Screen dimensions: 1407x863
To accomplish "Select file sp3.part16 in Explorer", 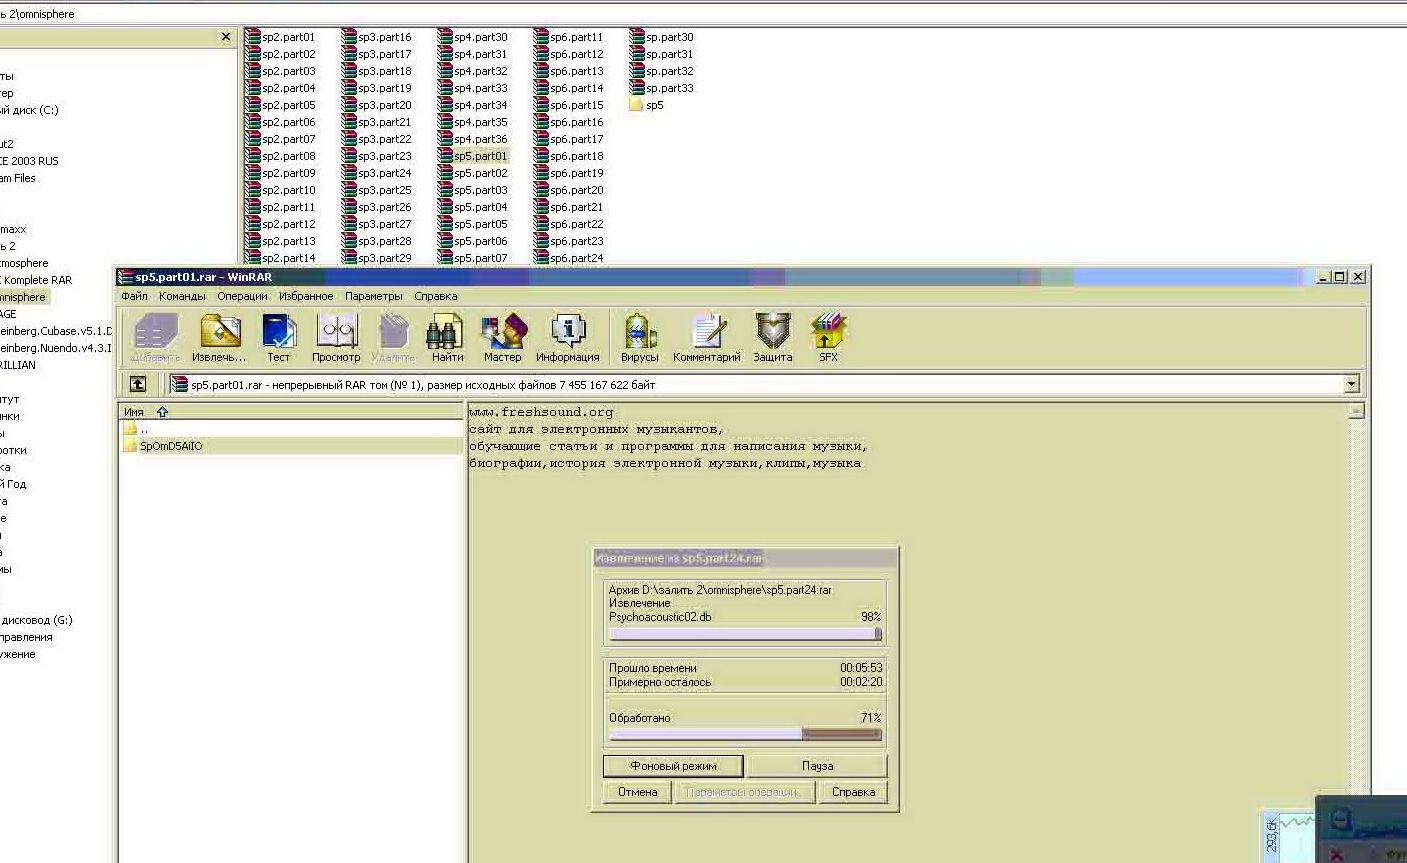I will pyautogui.click(x=377, y=37).
